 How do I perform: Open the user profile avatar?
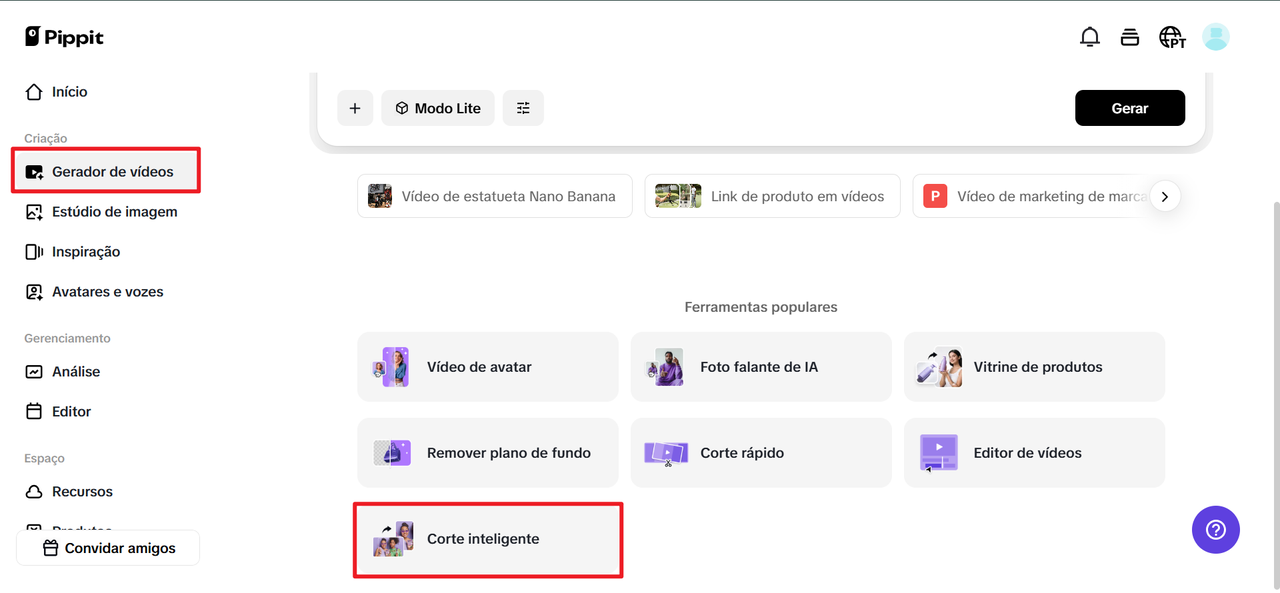pyautogui.click(x=1215, y=37)
